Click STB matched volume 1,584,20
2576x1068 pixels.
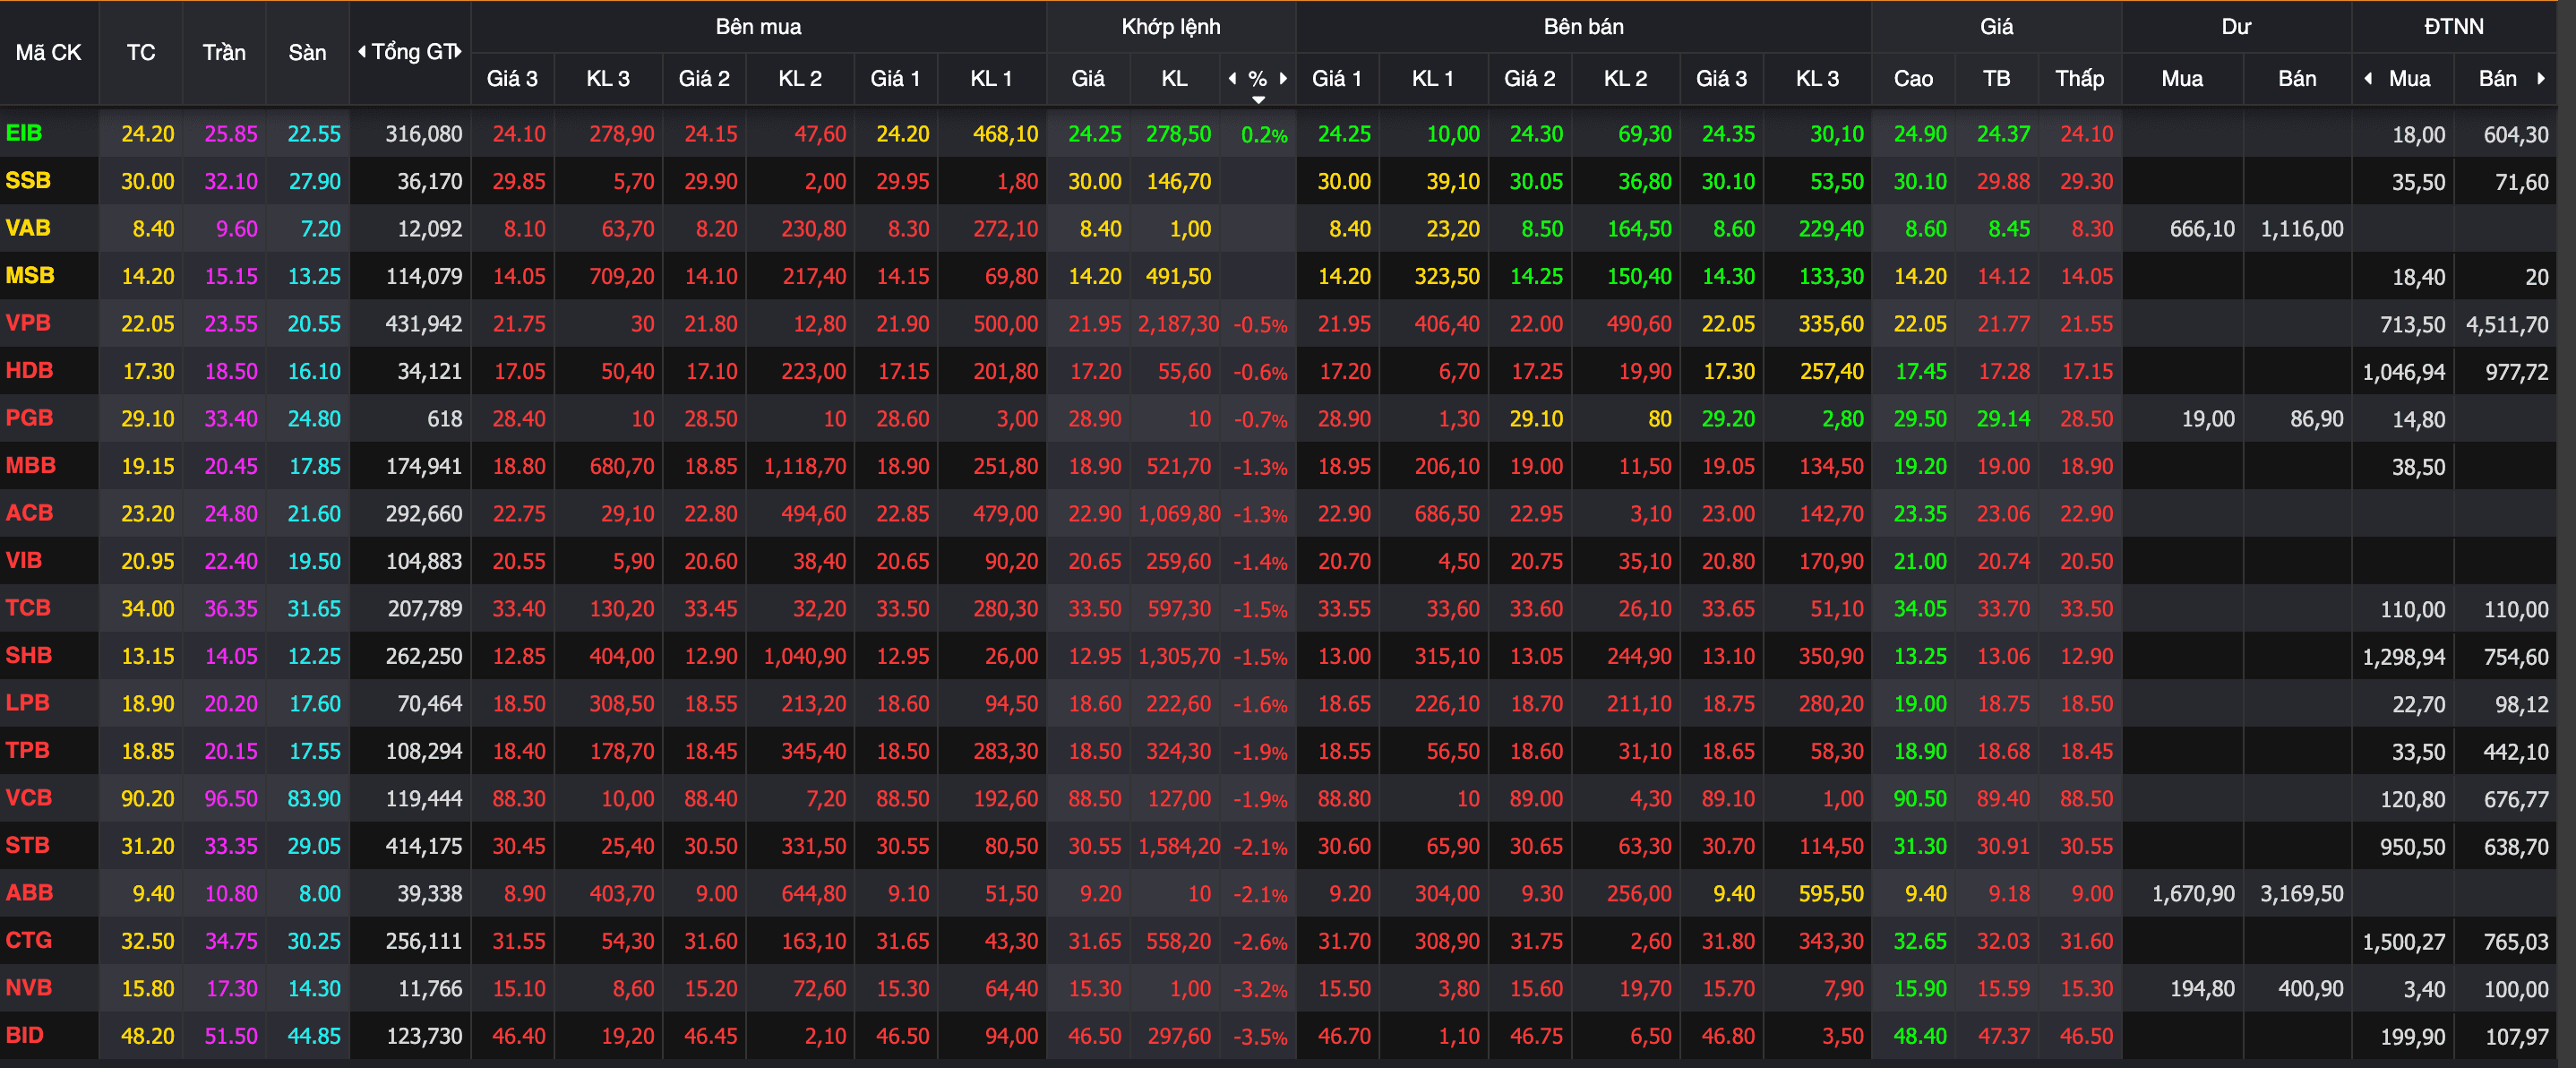tap(1179, 846)
